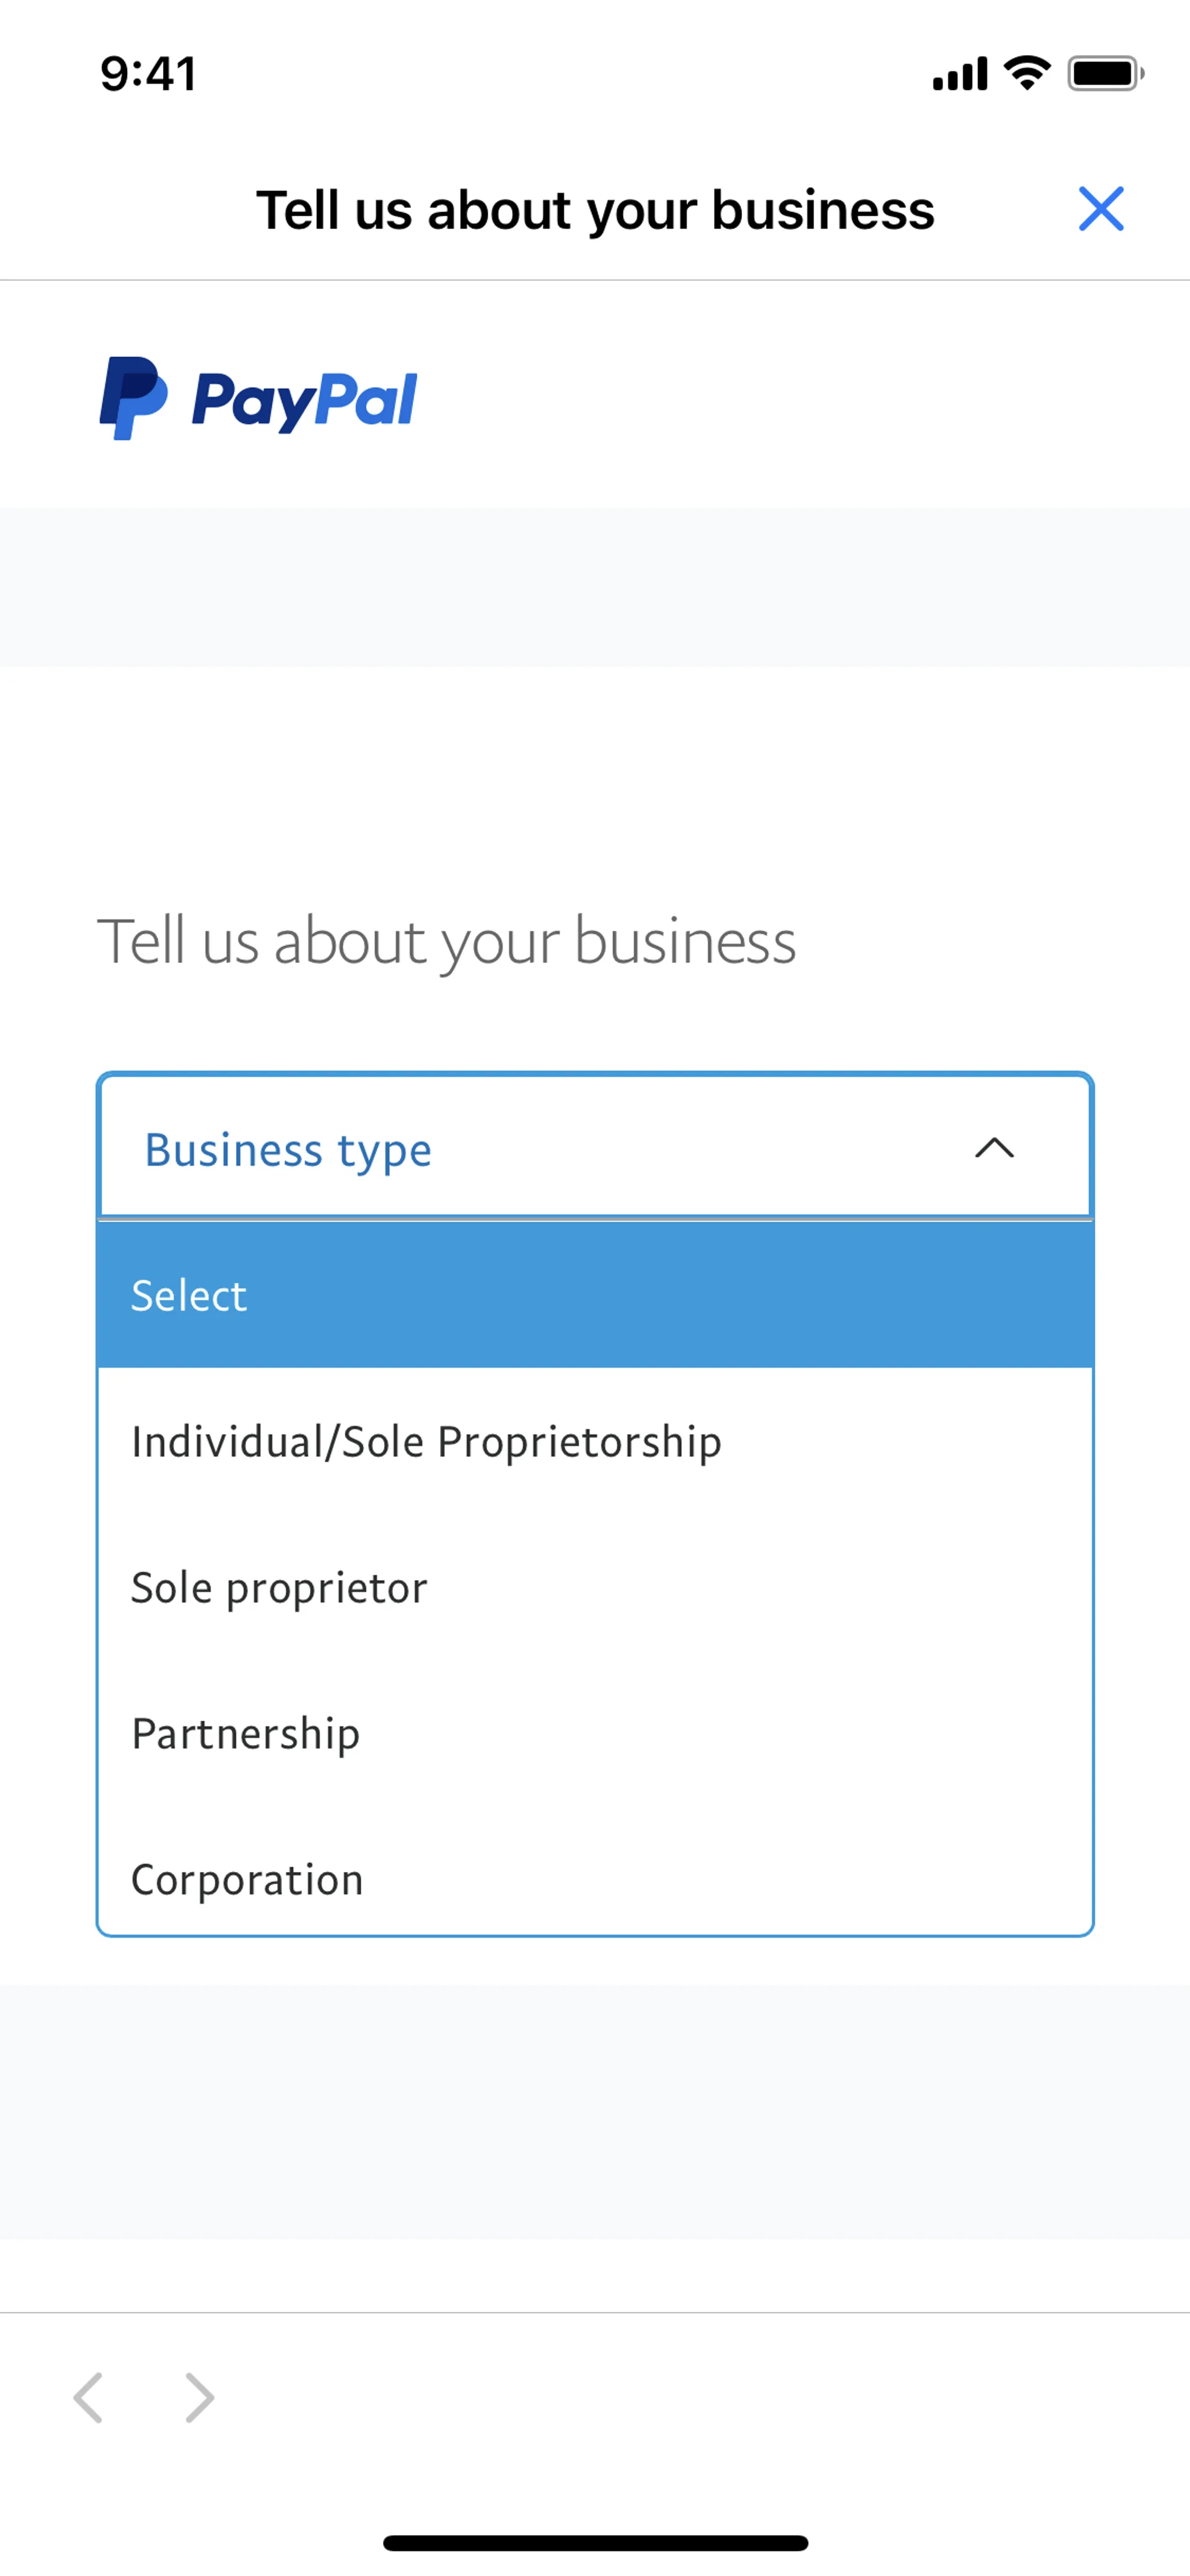Choose the highlighted Select placeholder option
This screenshot has width=1190, height=2576.
coord(594,1295)
